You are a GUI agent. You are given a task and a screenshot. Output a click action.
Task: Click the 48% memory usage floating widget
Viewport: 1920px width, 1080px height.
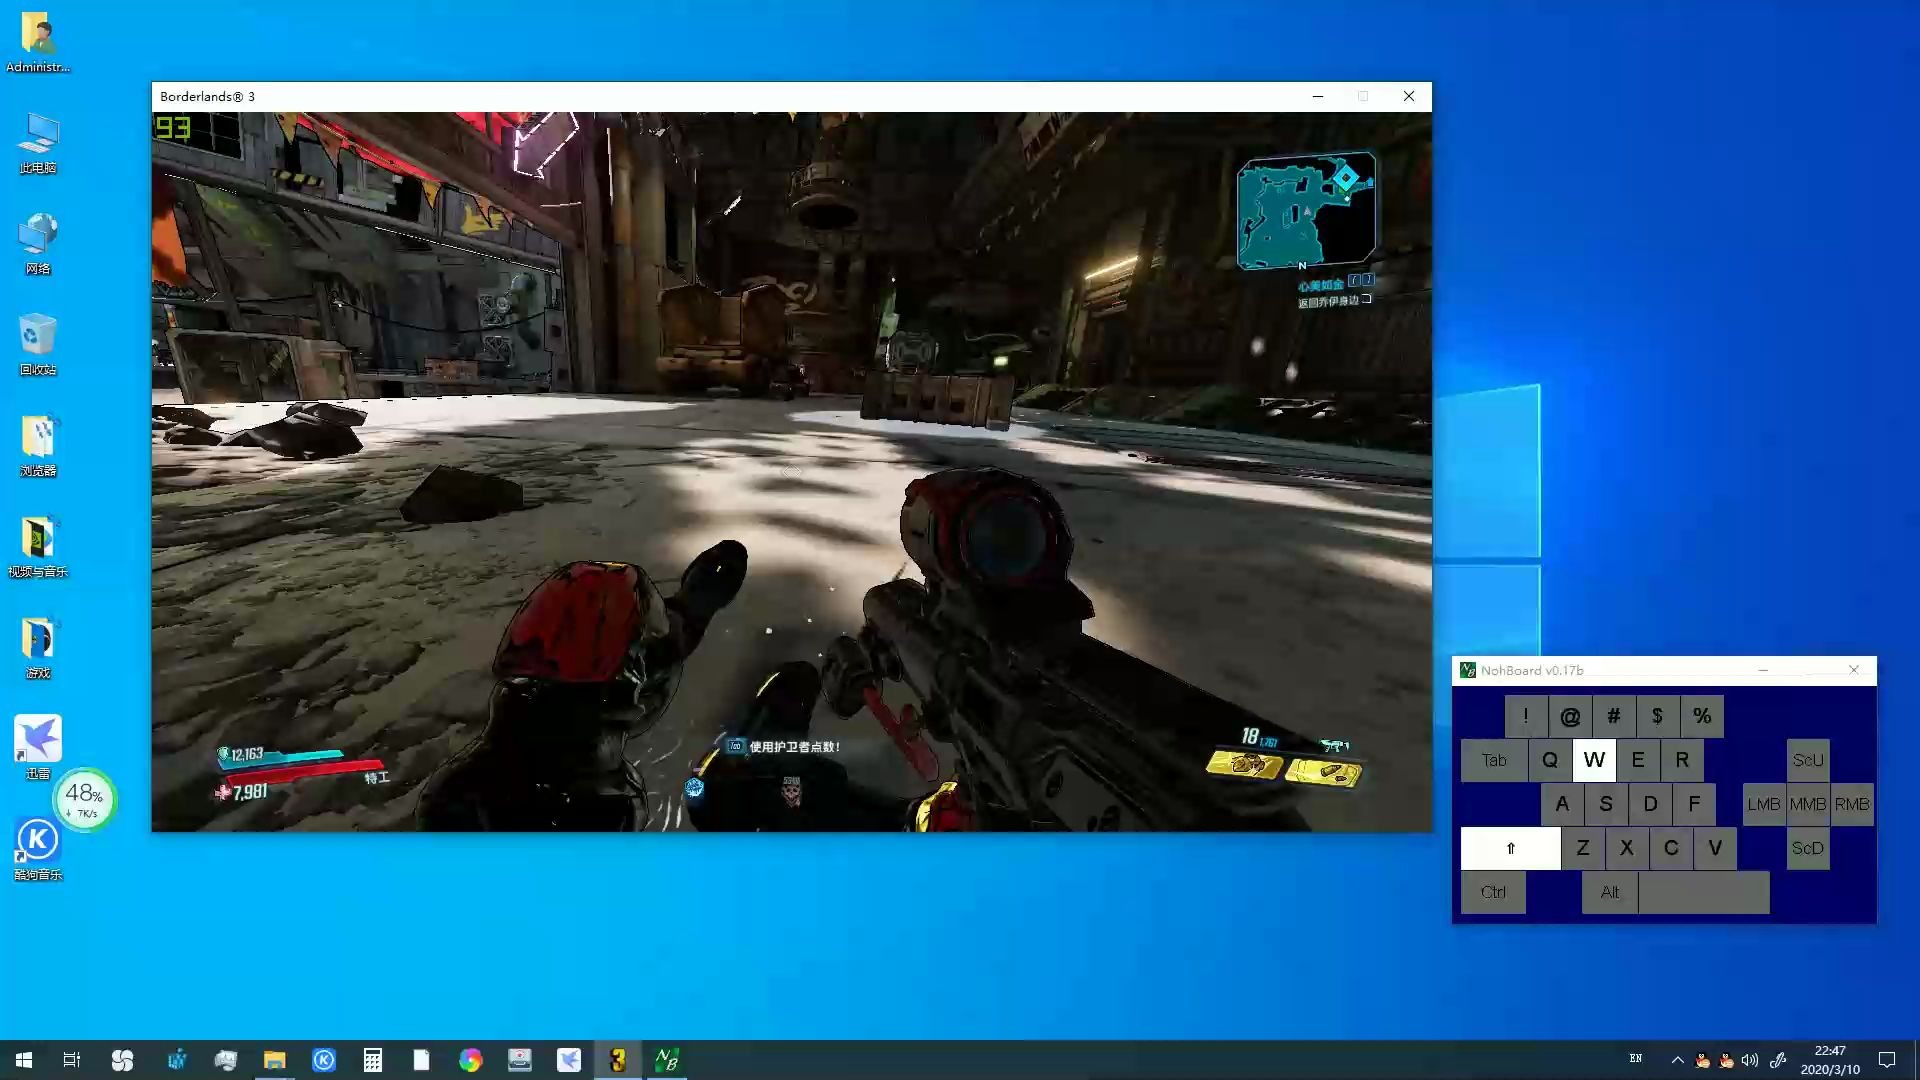pyautogui.click(x=85, y=800)
